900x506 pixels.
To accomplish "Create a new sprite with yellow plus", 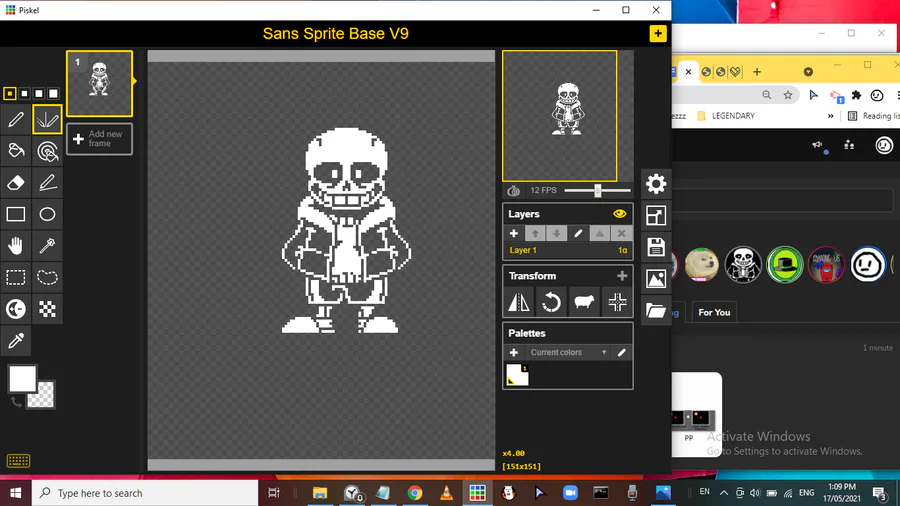I will click(658, 33).
